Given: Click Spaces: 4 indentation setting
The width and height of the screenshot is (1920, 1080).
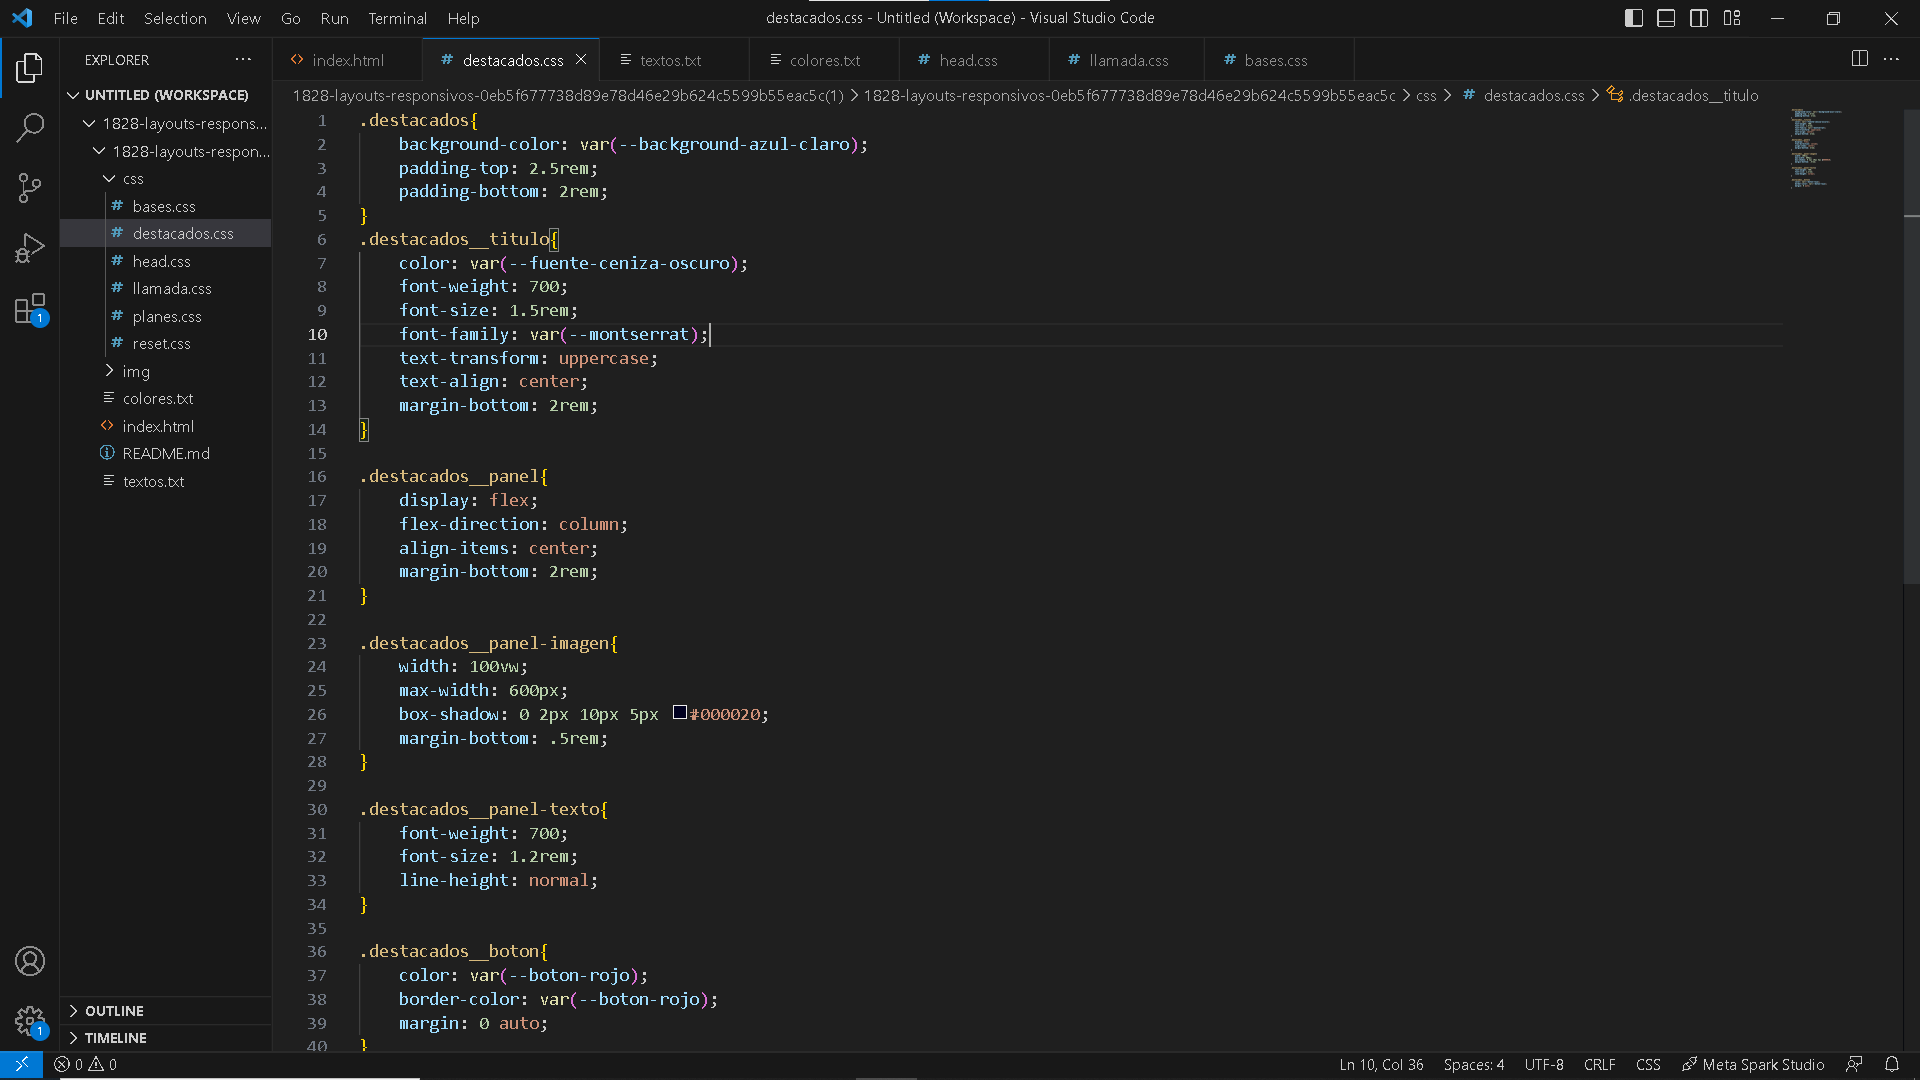Looking at the screenshot, I should coord(1473,1064).
